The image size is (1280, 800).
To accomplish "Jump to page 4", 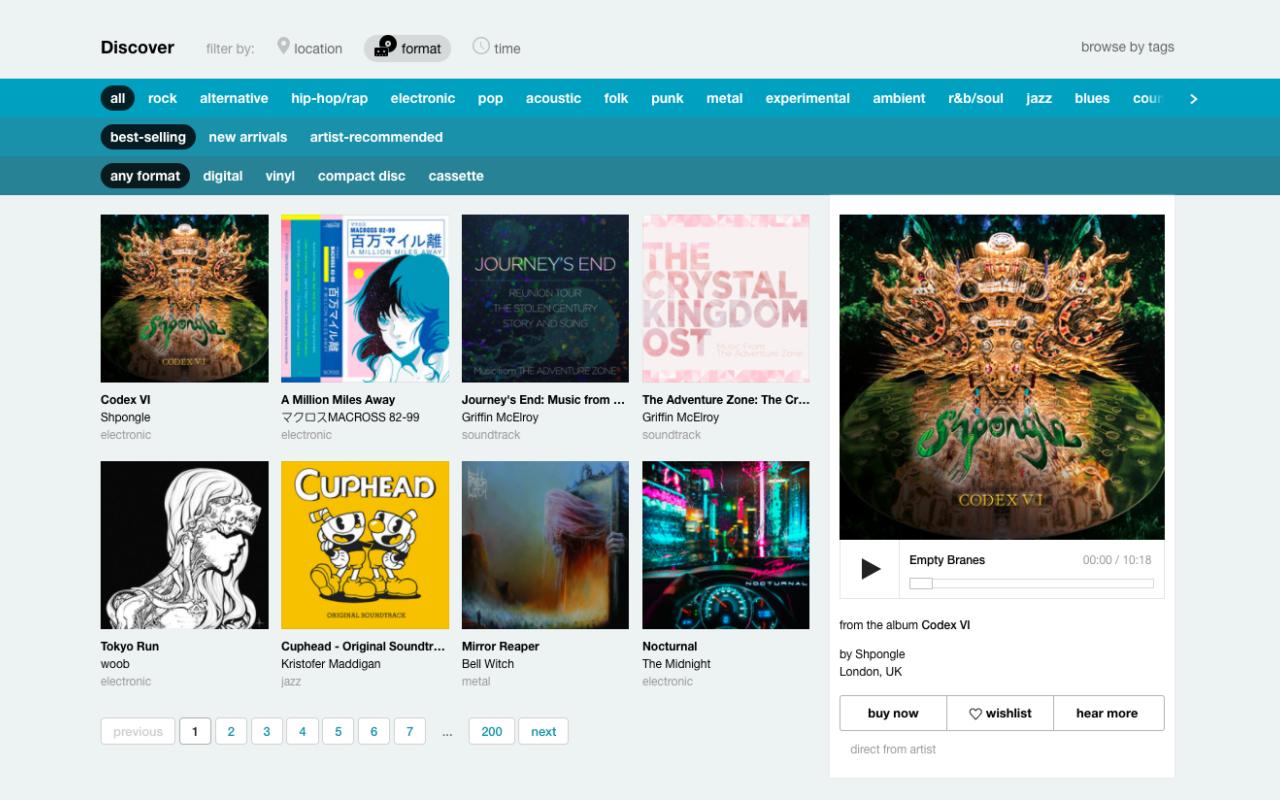I will tap(302, 732).
